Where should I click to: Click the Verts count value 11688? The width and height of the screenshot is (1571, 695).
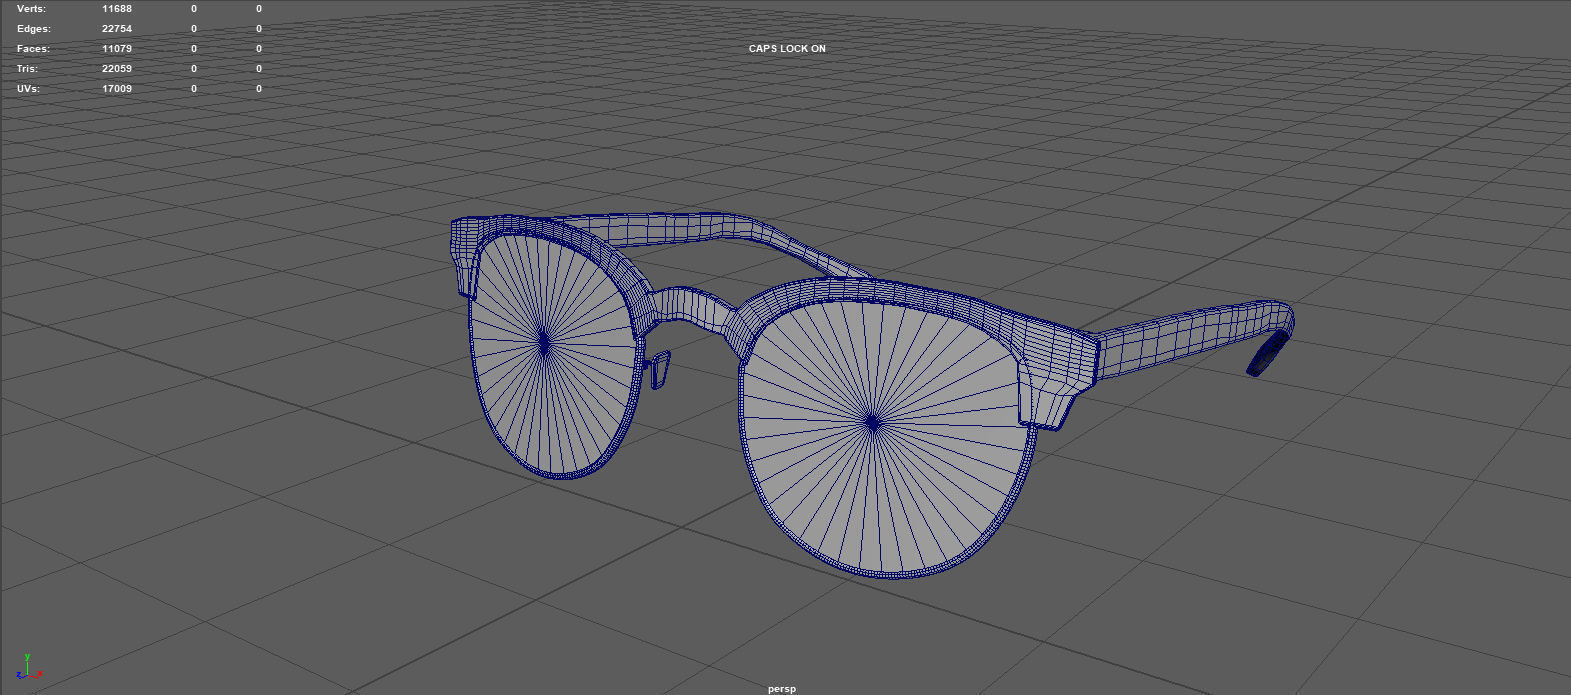(x=117, y=9)
